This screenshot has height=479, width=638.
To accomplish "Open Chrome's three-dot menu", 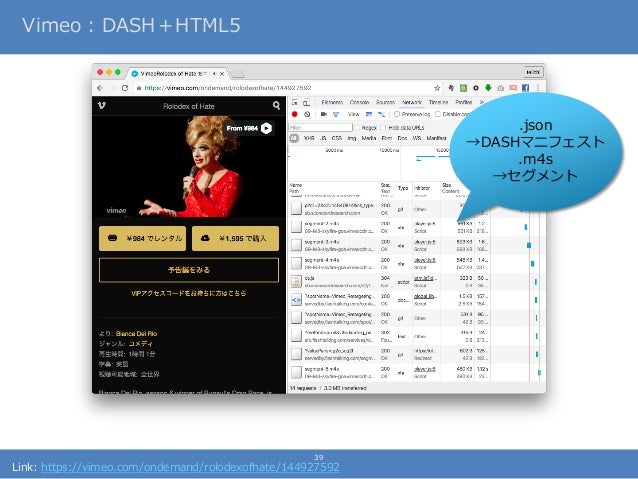I will click(x=537, y=88).
